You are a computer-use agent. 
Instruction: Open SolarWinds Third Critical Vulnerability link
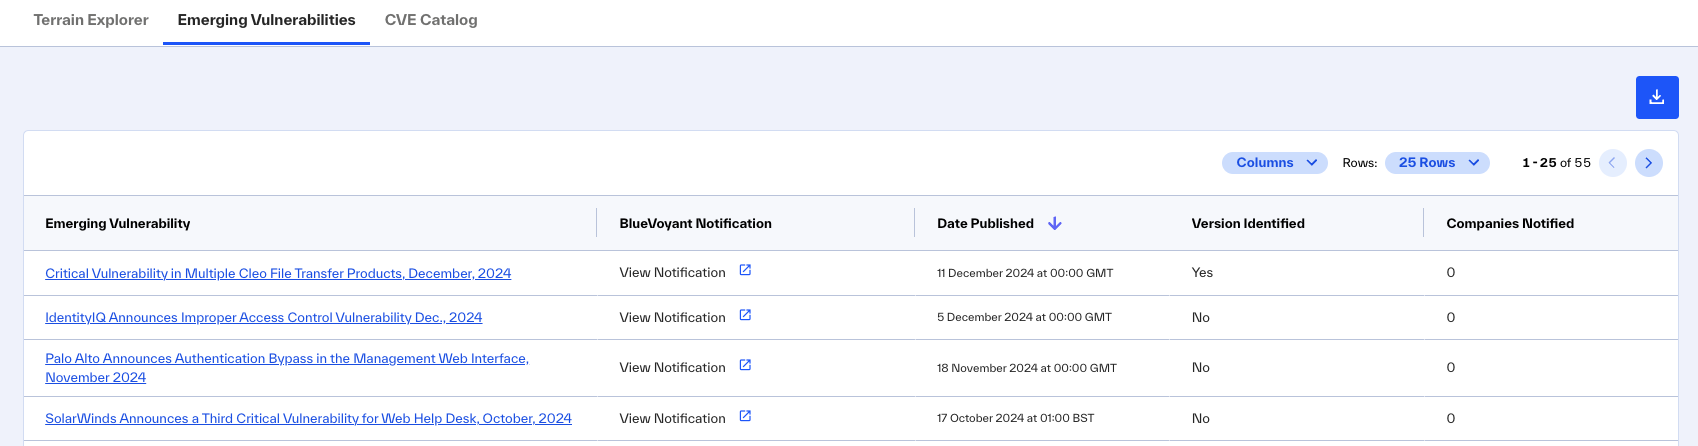point(308,418)
